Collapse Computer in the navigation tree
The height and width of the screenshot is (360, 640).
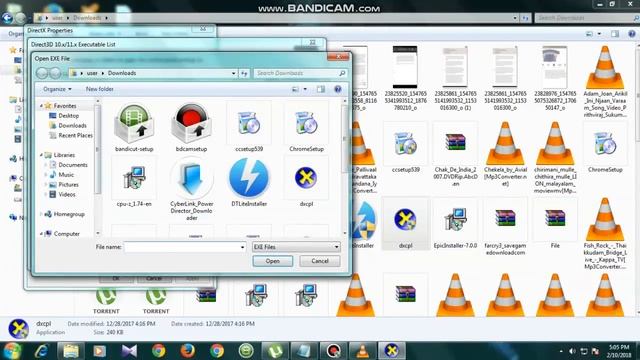pyautogui.click(x=41, y=233)
